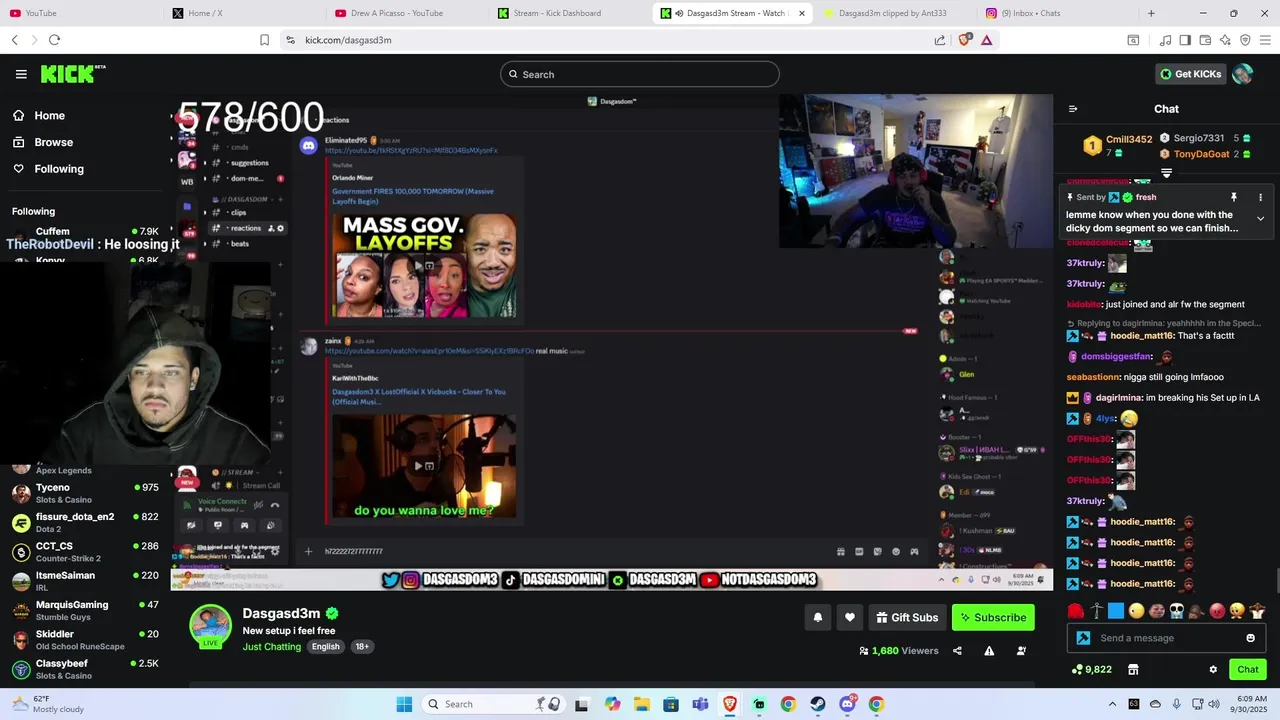Open ItsmeSaiman channel in sidebar
This screenshot has width=1280, height=720.
pyautogui.click(x=85, y=581)
